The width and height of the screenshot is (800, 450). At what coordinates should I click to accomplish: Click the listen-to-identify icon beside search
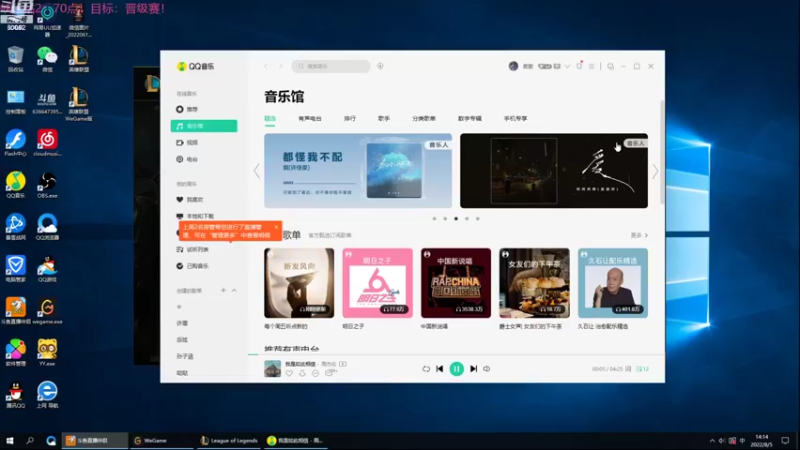(x=380, y=66)
